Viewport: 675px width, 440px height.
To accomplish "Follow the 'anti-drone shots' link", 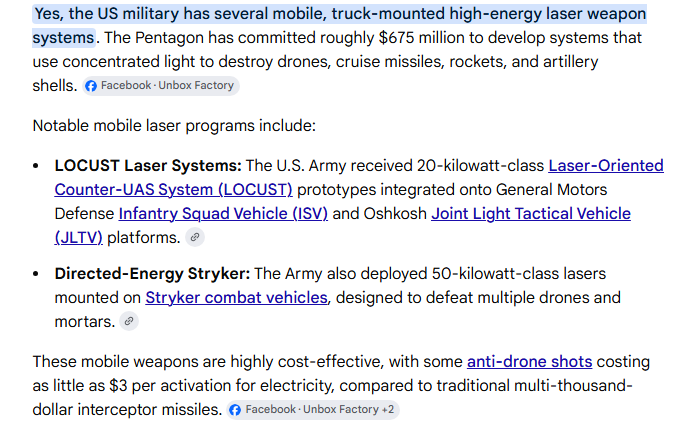I will [529, 362].
